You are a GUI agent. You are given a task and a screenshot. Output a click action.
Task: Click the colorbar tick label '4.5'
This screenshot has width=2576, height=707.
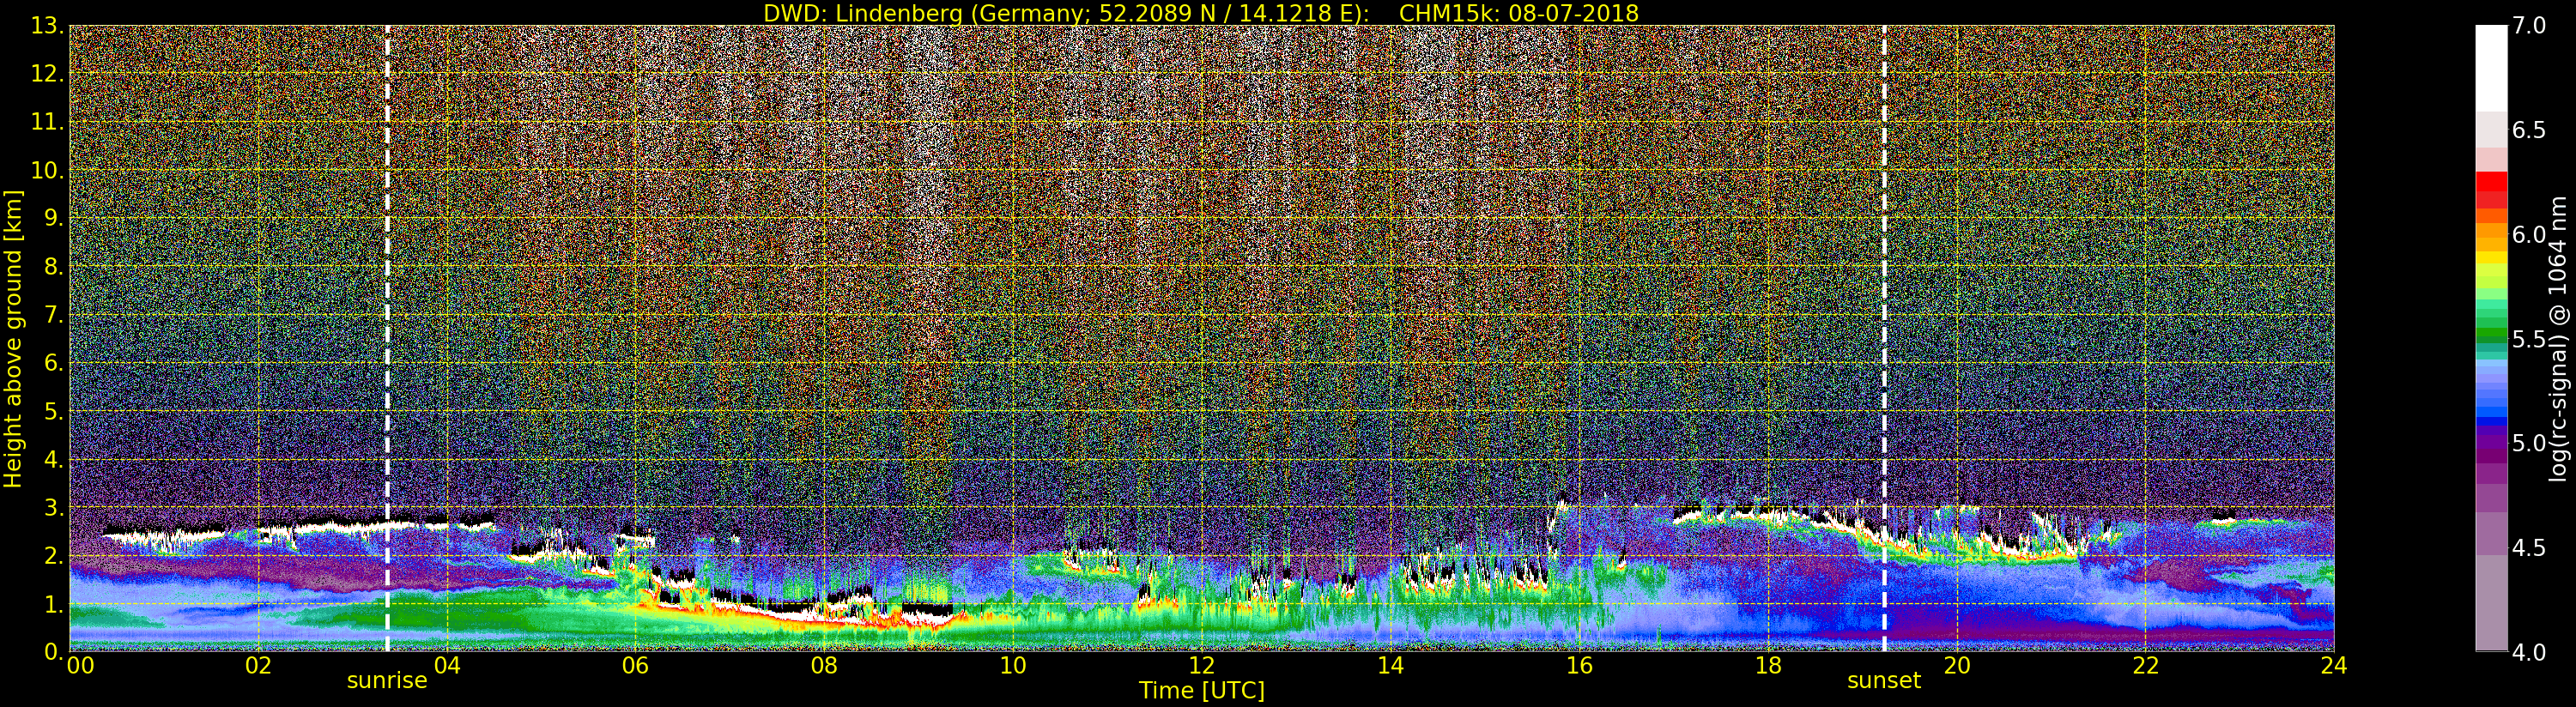point(2529,548)
